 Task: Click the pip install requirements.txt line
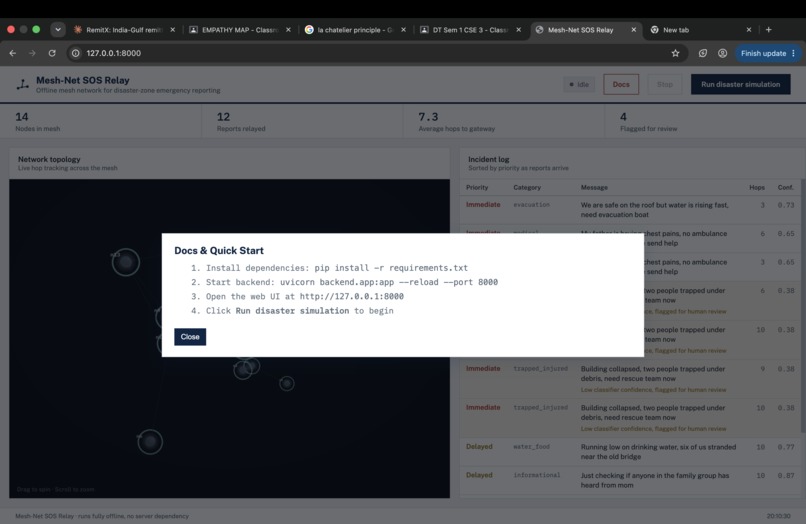[337, 268]
